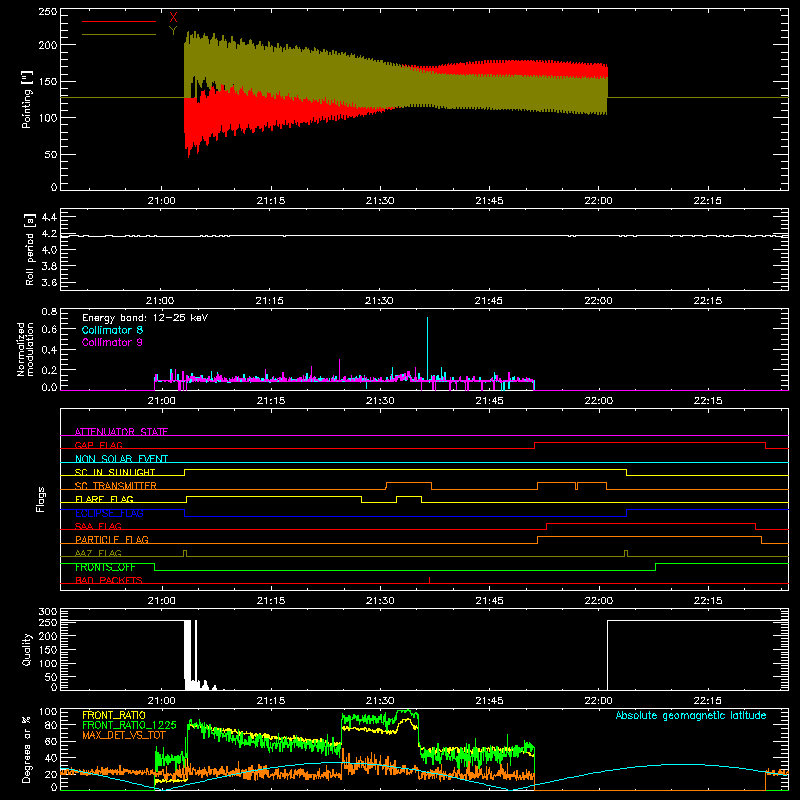This screenshot has height=800, width=800.
Task: Select the Y legend label
Action: point(173,31)
